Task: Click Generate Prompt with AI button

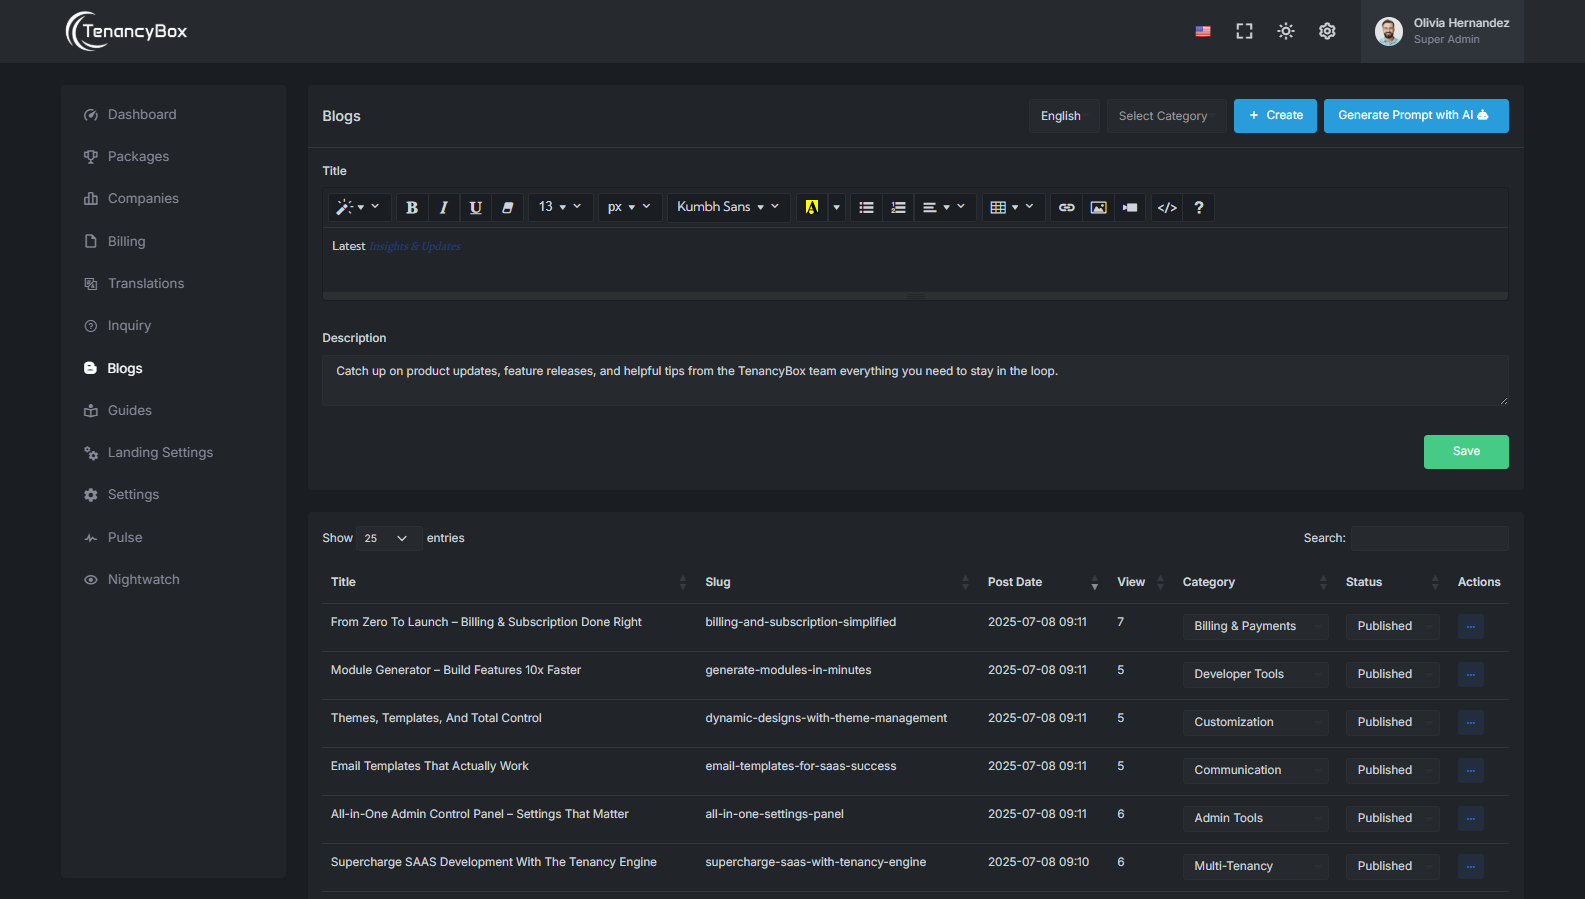Action: (x=1416, y=116)
